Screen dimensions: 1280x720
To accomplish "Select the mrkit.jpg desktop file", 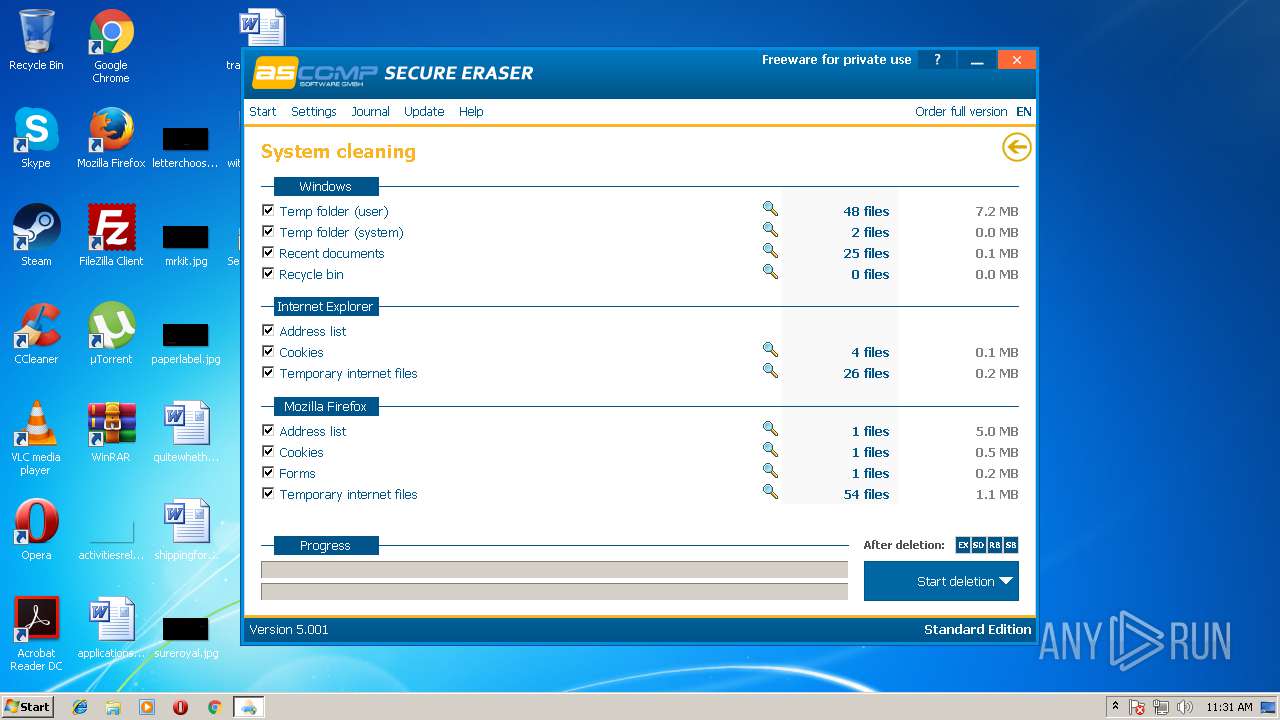I will (186, 246).
